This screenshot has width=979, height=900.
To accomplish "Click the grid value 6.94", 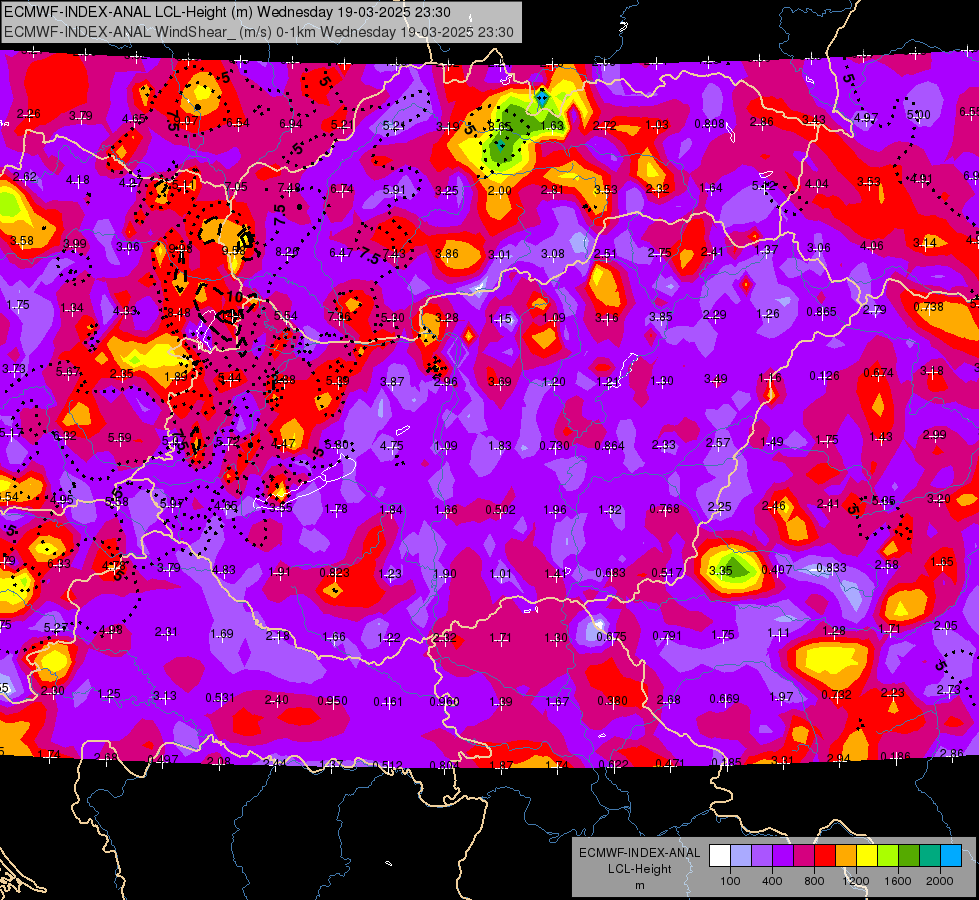I will pyautogui.click(x=291, y=124).
